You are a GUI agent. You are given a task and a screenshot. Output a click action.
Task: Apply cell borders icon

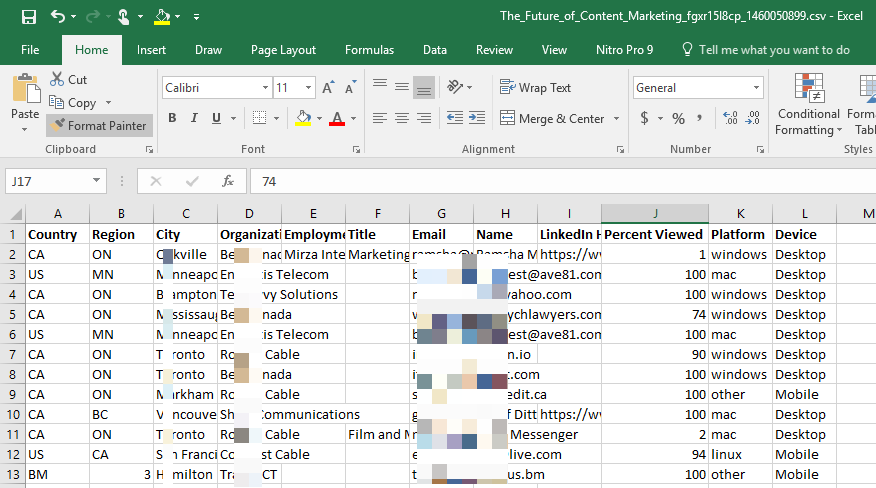pyautogui.click(x=259, y=118)
